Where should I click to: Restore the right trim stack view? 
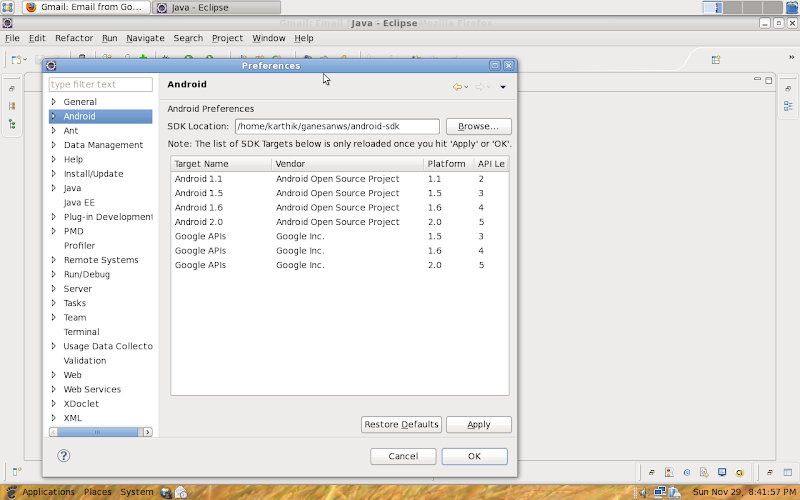tap(788, 88)
